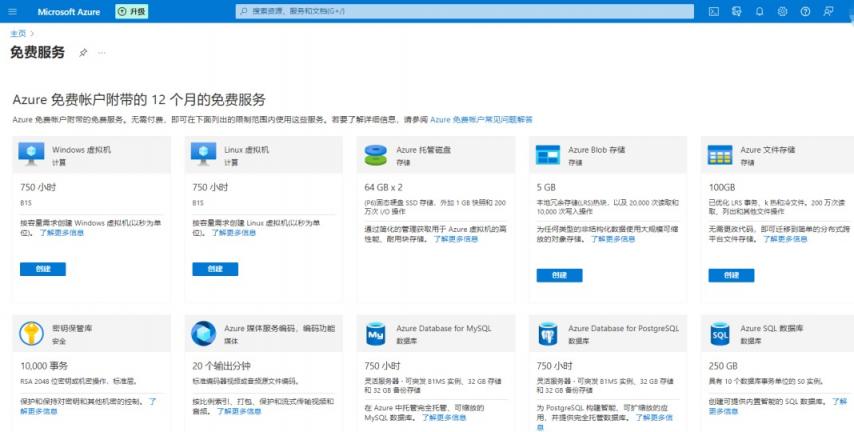Select the 密钥保管库 card title

72,328
